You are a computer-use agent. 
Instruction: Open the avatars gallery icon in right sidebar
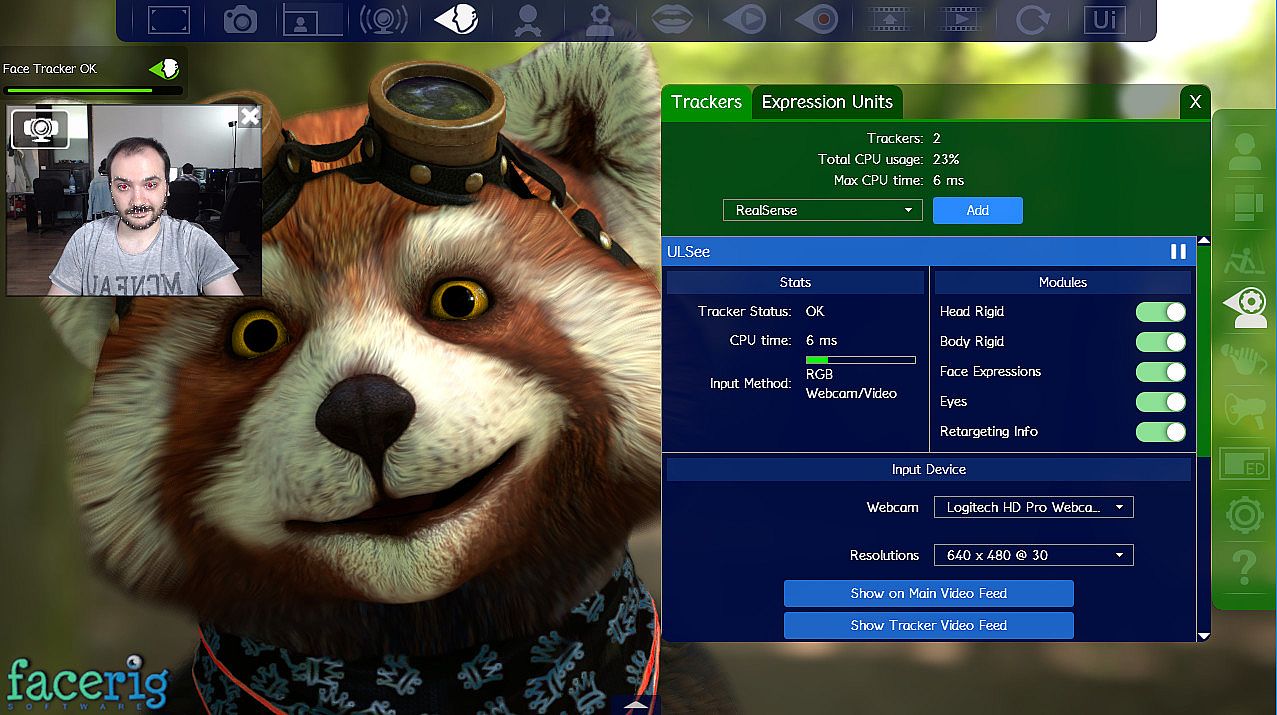tap(1245, 151)
